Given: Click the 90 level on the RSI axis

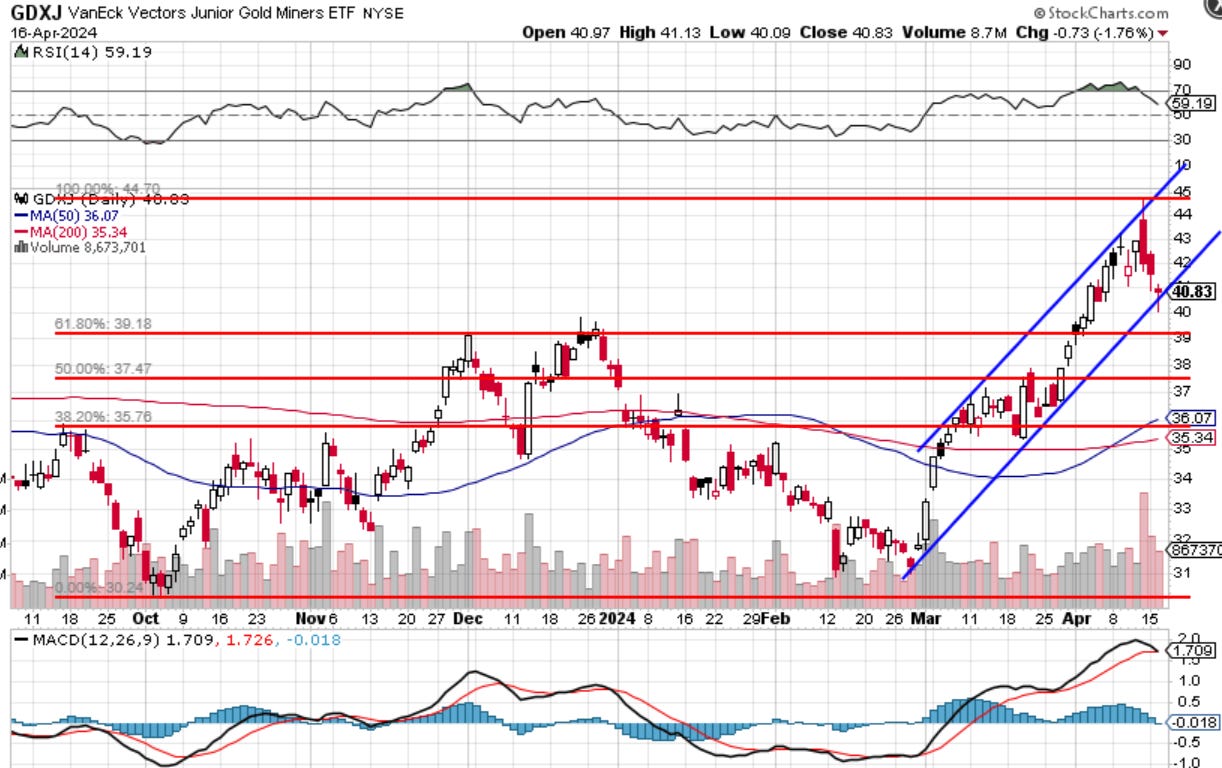Looking at the screenshot, I should tap(1182, 65).
